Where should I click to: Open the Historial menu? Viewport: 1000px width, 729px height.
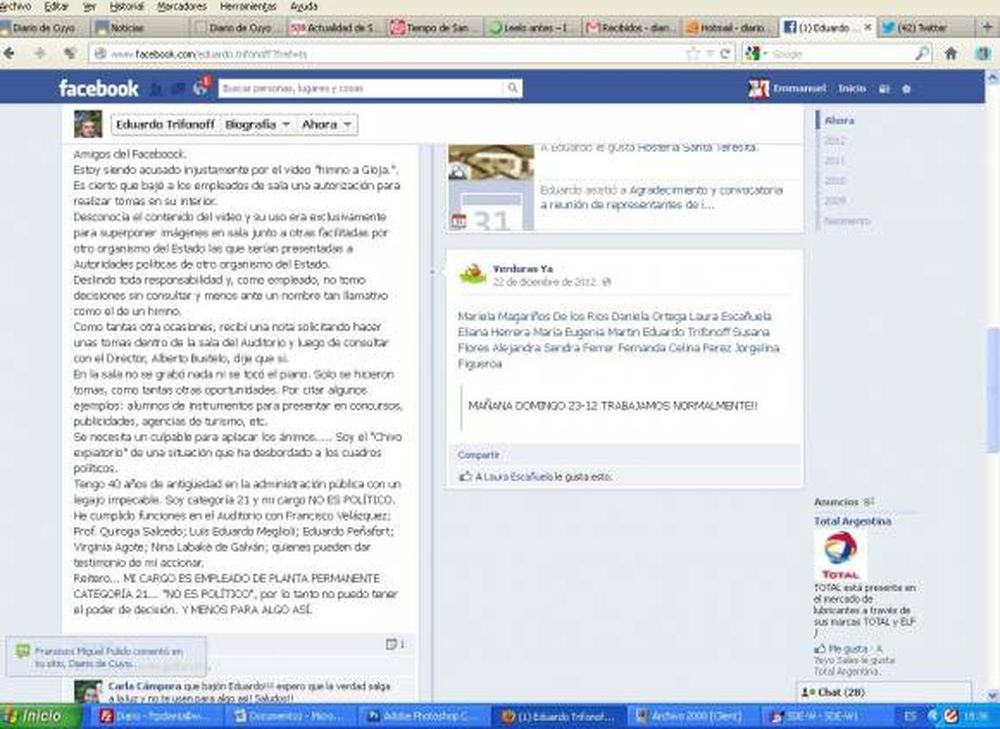pyautogui.click(x=126, y=6)
